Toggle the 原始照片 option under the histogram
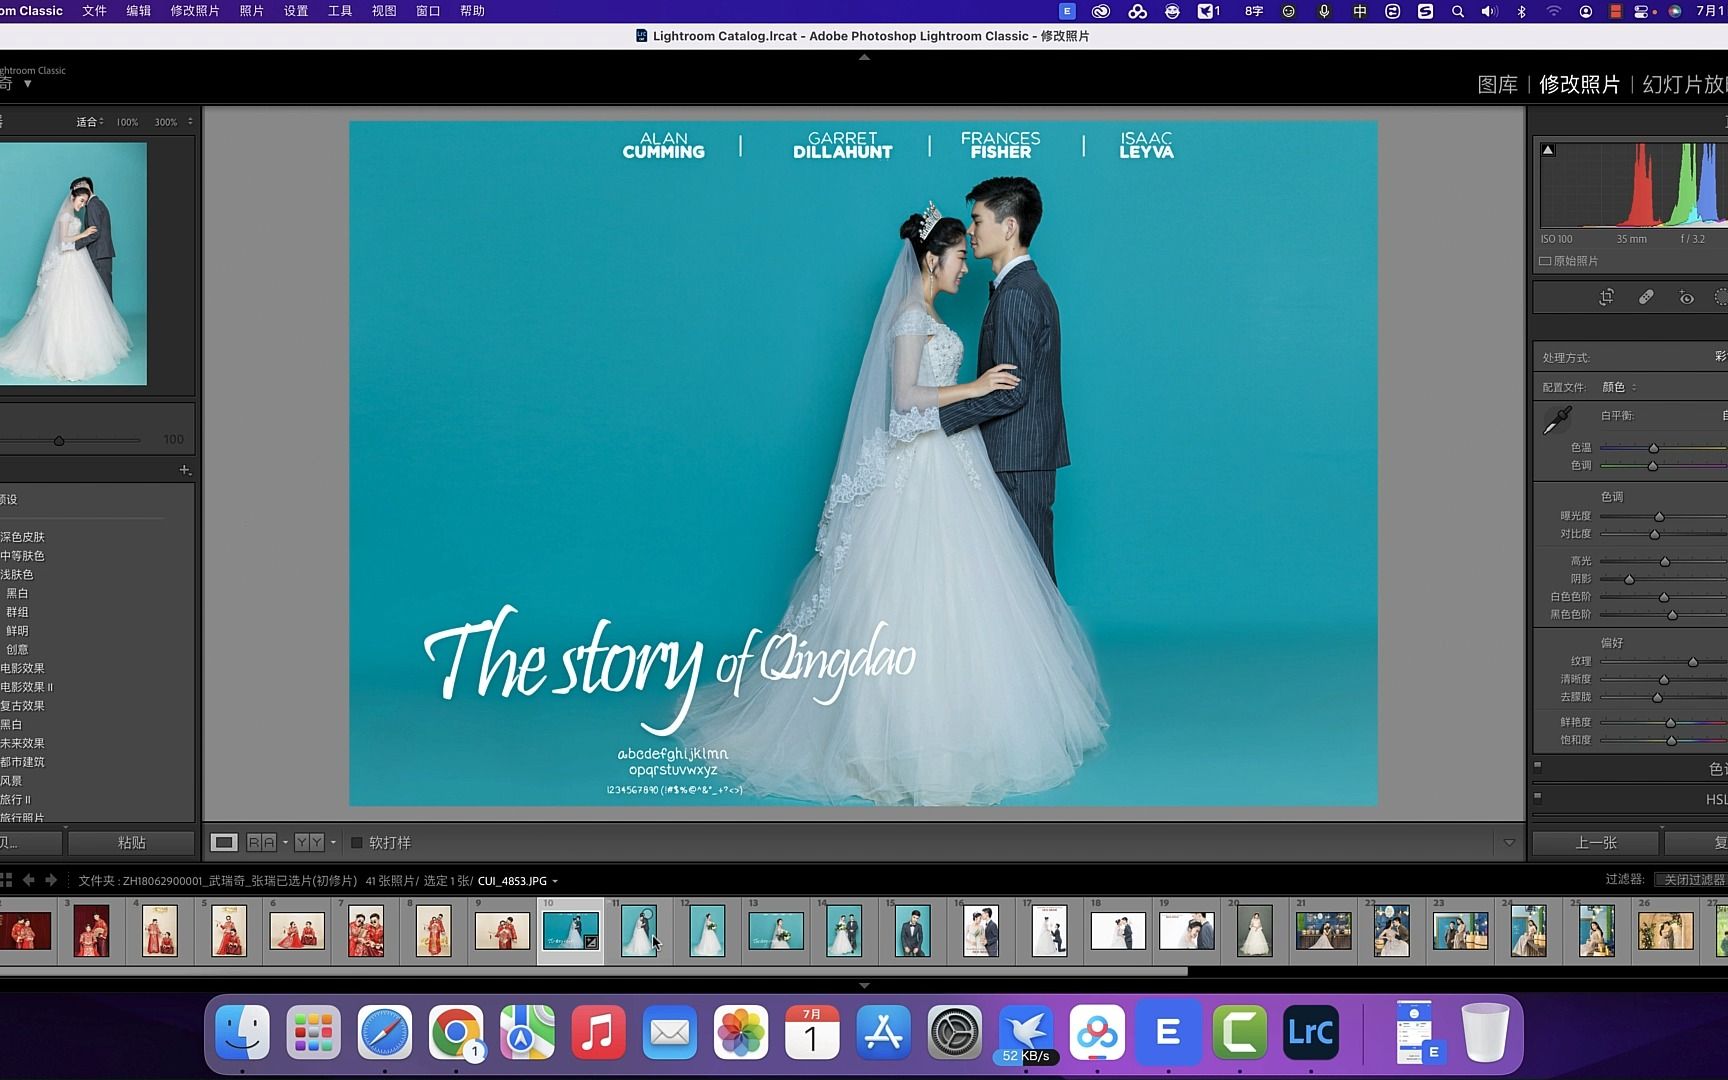Screen dimensions: 1728x1080 tap(1546, 260)
